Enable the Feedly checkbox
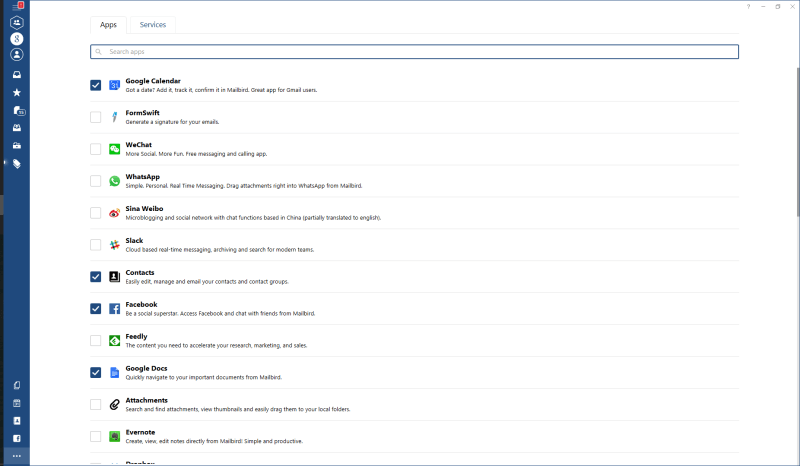Screen dimensions: 800x466 pos(95,340)
